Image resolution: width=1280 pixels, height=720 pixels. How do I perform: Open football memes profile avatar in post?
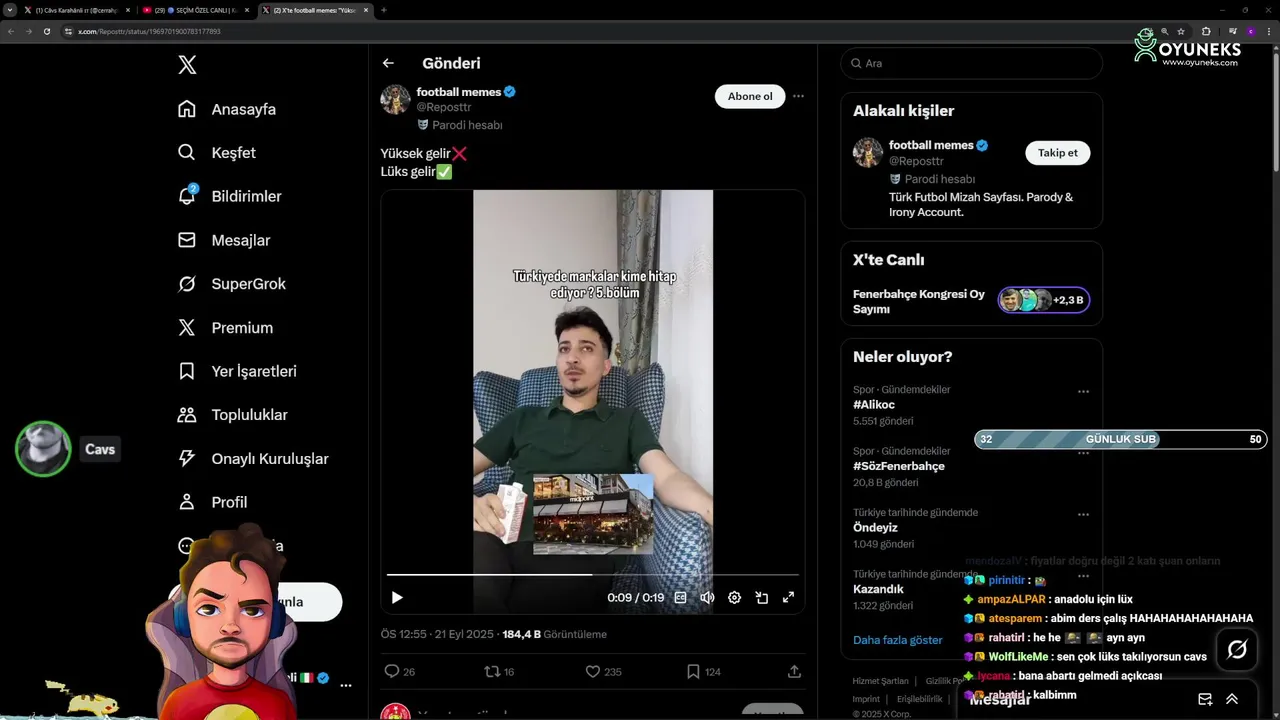[x=395, y=100]
